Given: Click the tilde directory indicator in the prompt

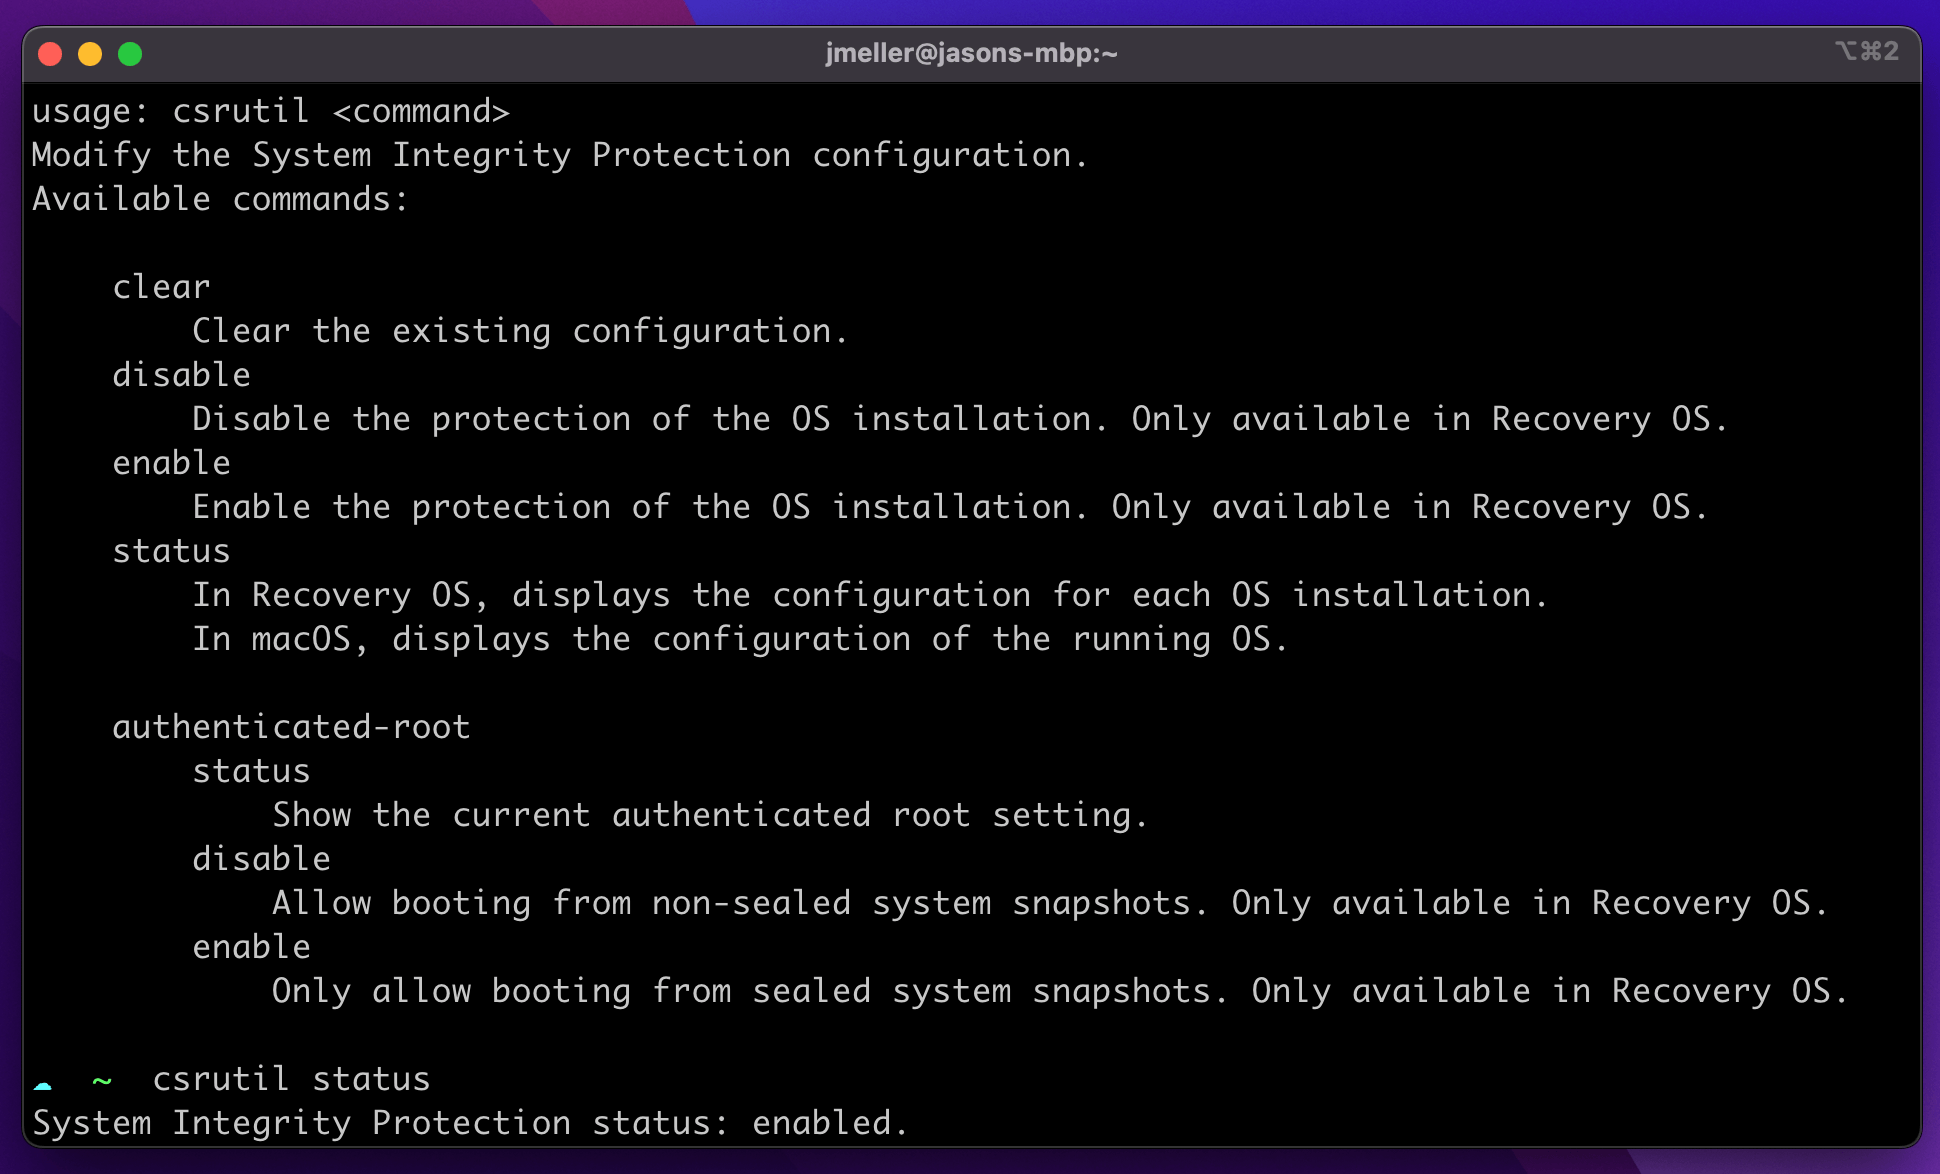Looking at the screenshot, I should (101, 1080).
